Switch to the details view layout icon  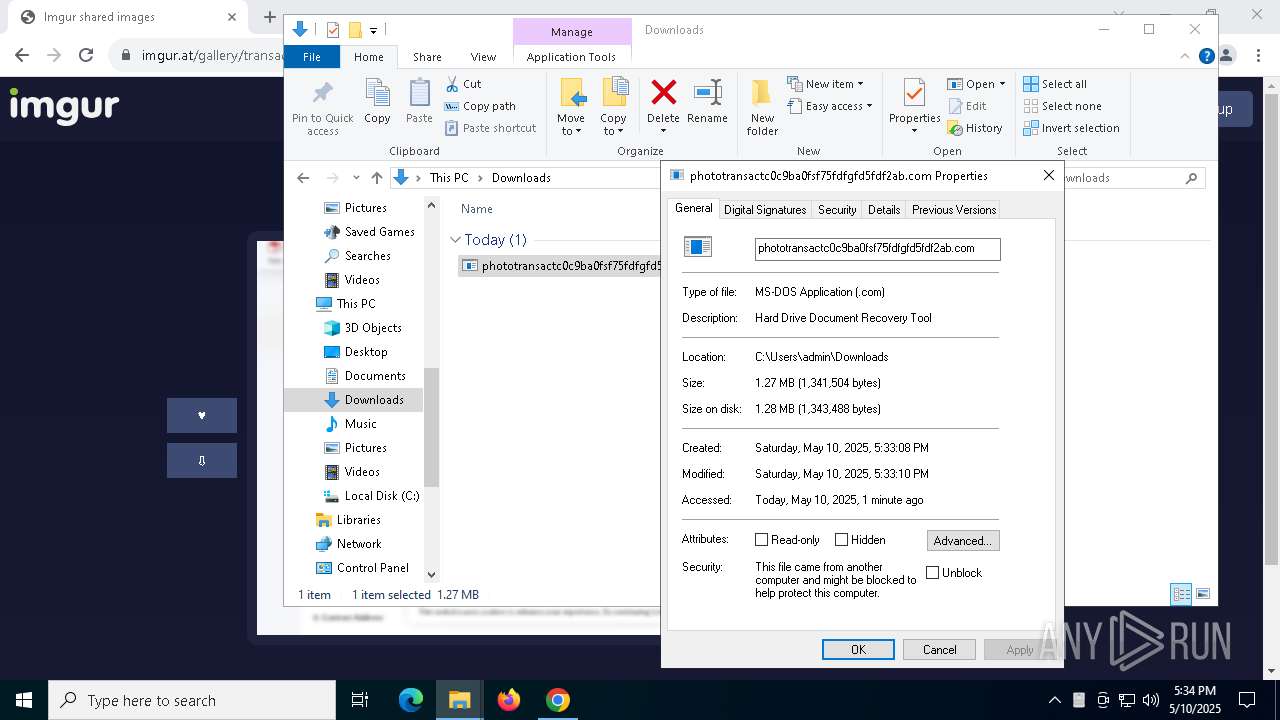1181,594
